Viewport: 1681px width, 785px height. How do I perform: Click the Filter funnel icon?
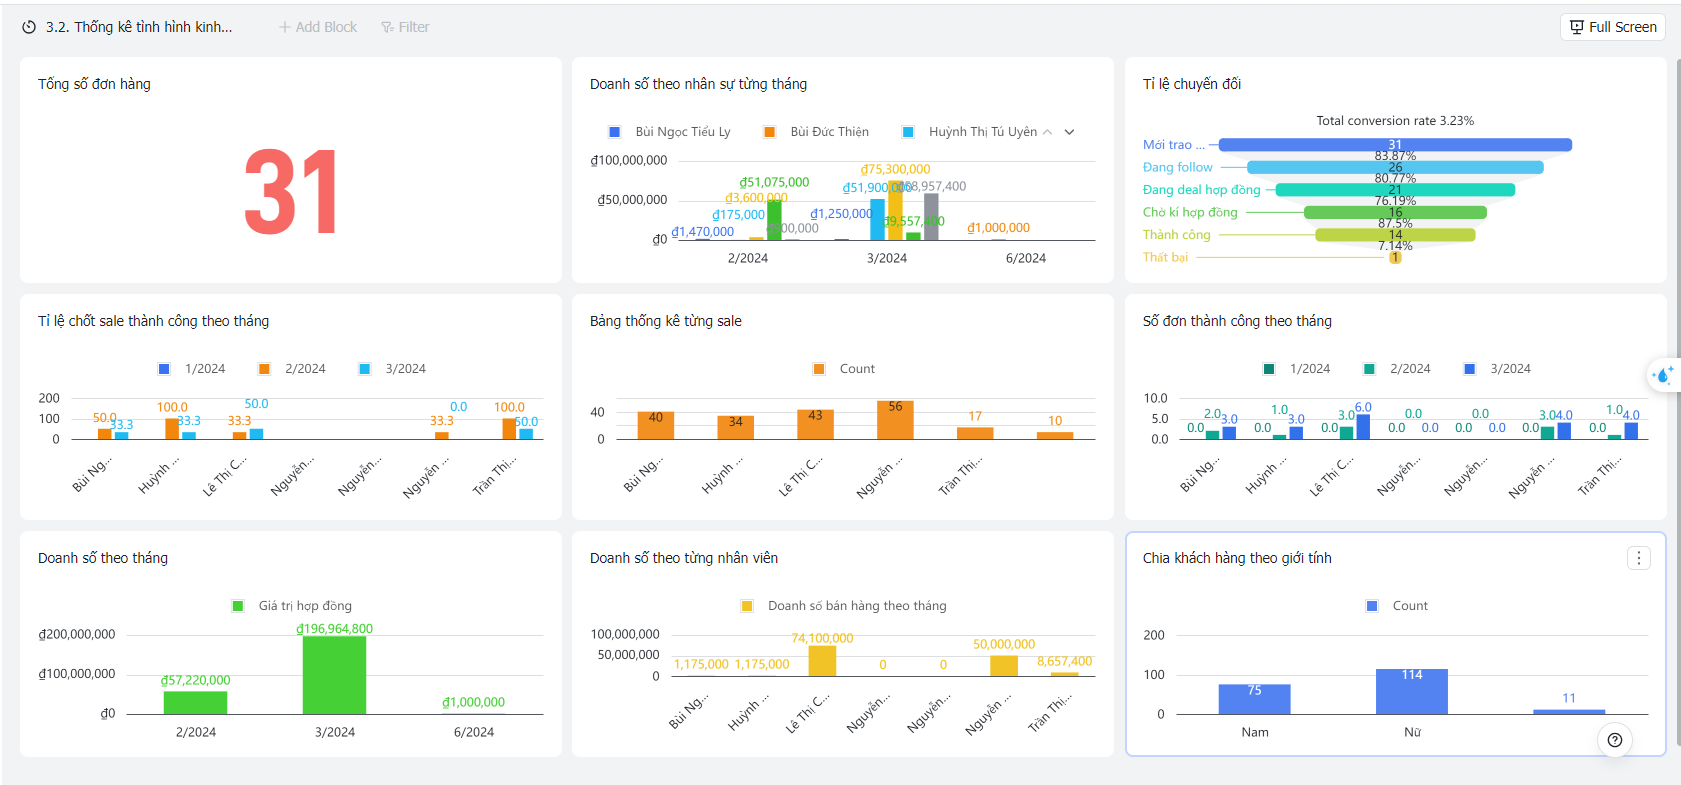tap(387, 27)
